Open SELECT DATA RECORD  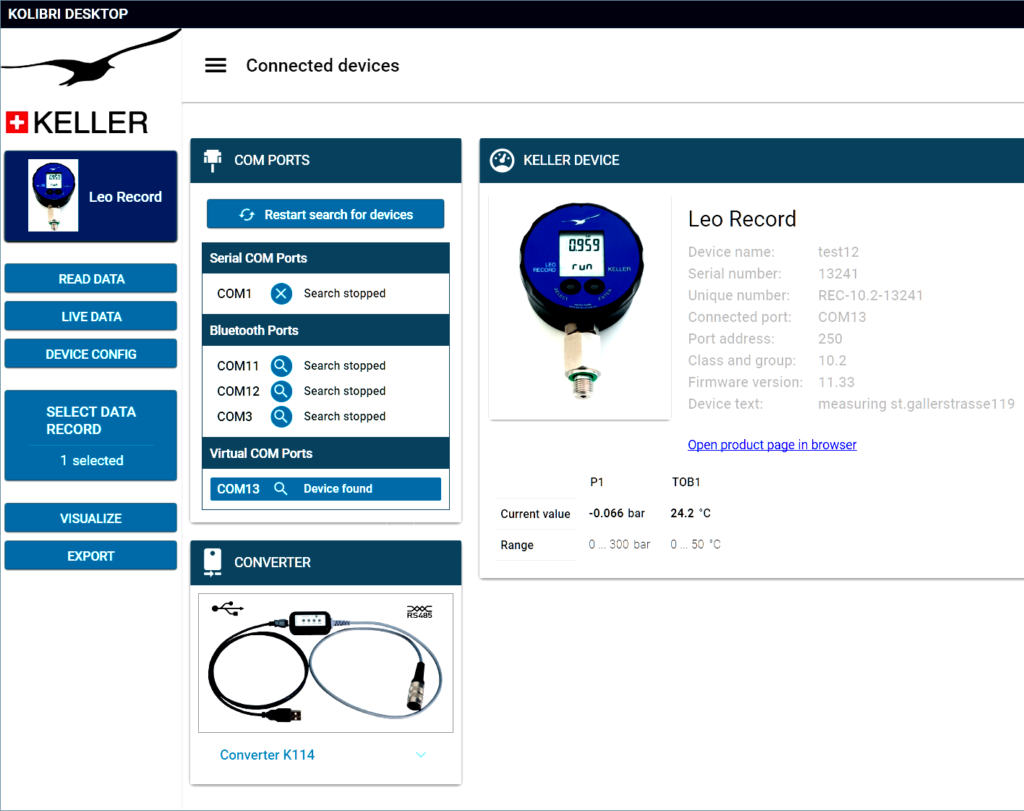coord(91,436)
